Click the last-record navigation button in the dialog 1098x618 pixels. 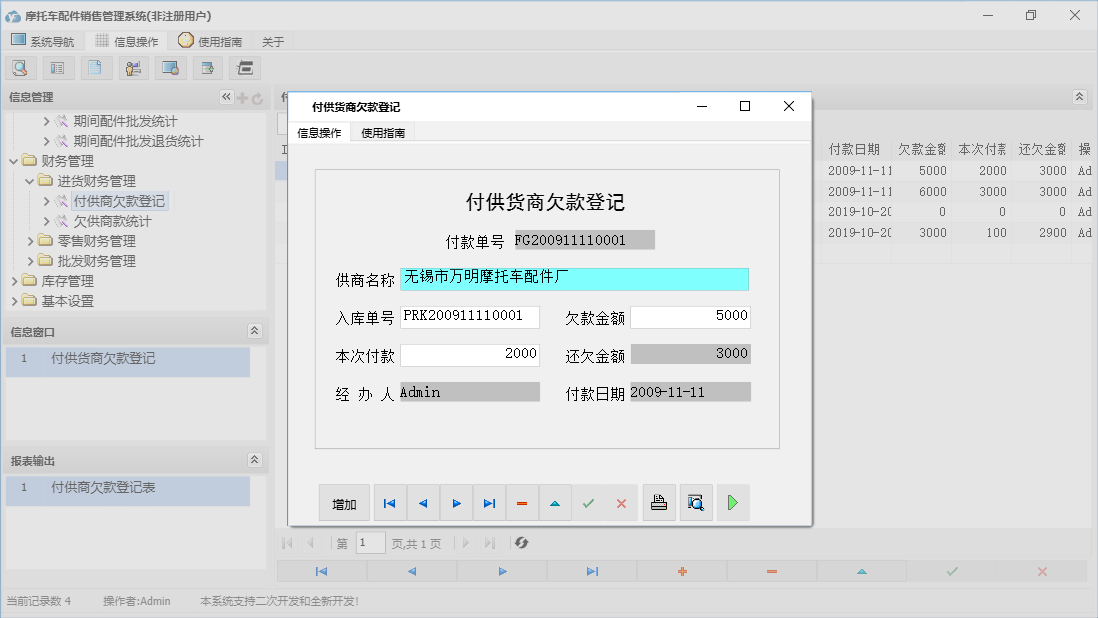pos(488,503)
